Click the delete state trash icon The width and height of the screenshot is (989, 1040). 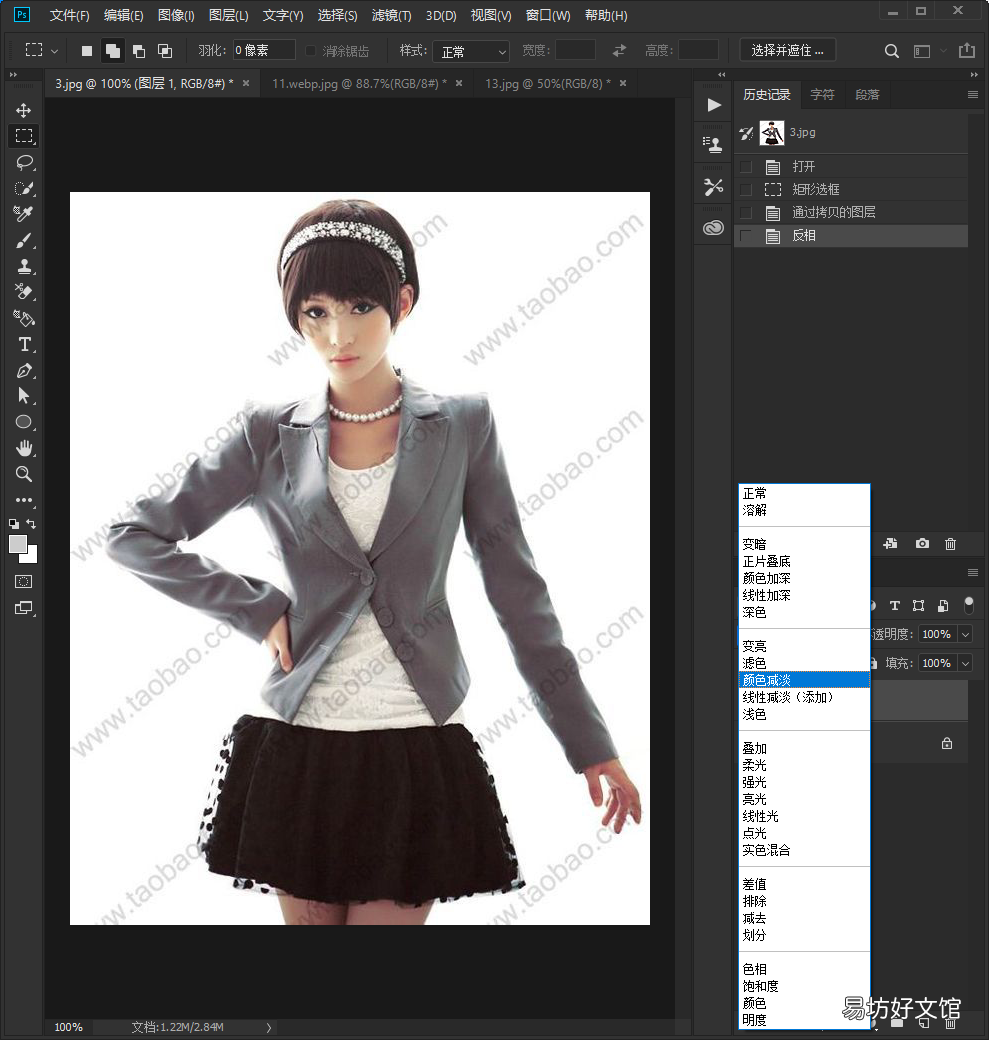(950, 544)
